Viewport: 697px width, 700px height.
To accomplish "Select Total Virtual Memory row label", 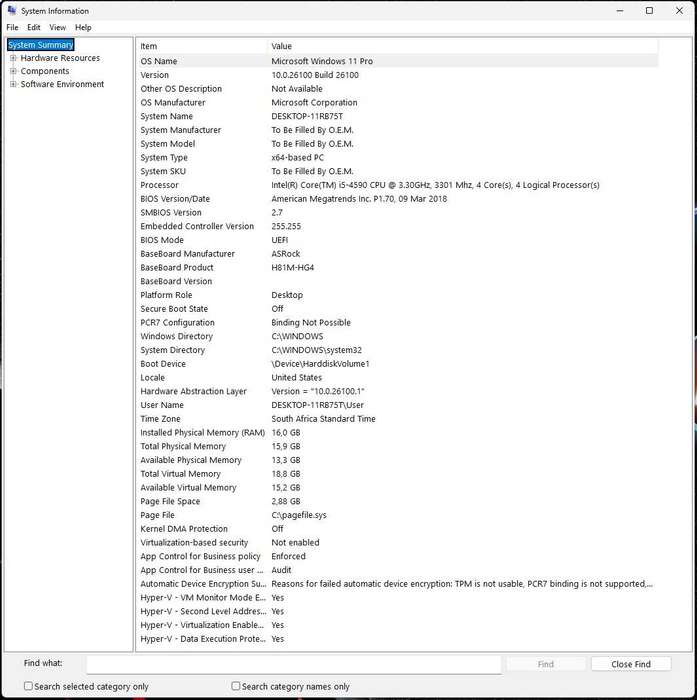I will (x=180, y=474).
